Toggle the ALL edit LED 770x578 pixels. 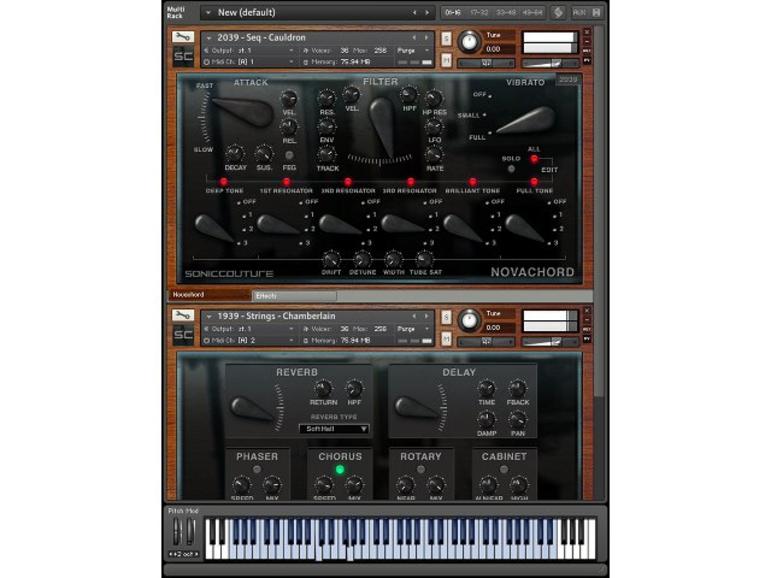[x=534, y=159]
